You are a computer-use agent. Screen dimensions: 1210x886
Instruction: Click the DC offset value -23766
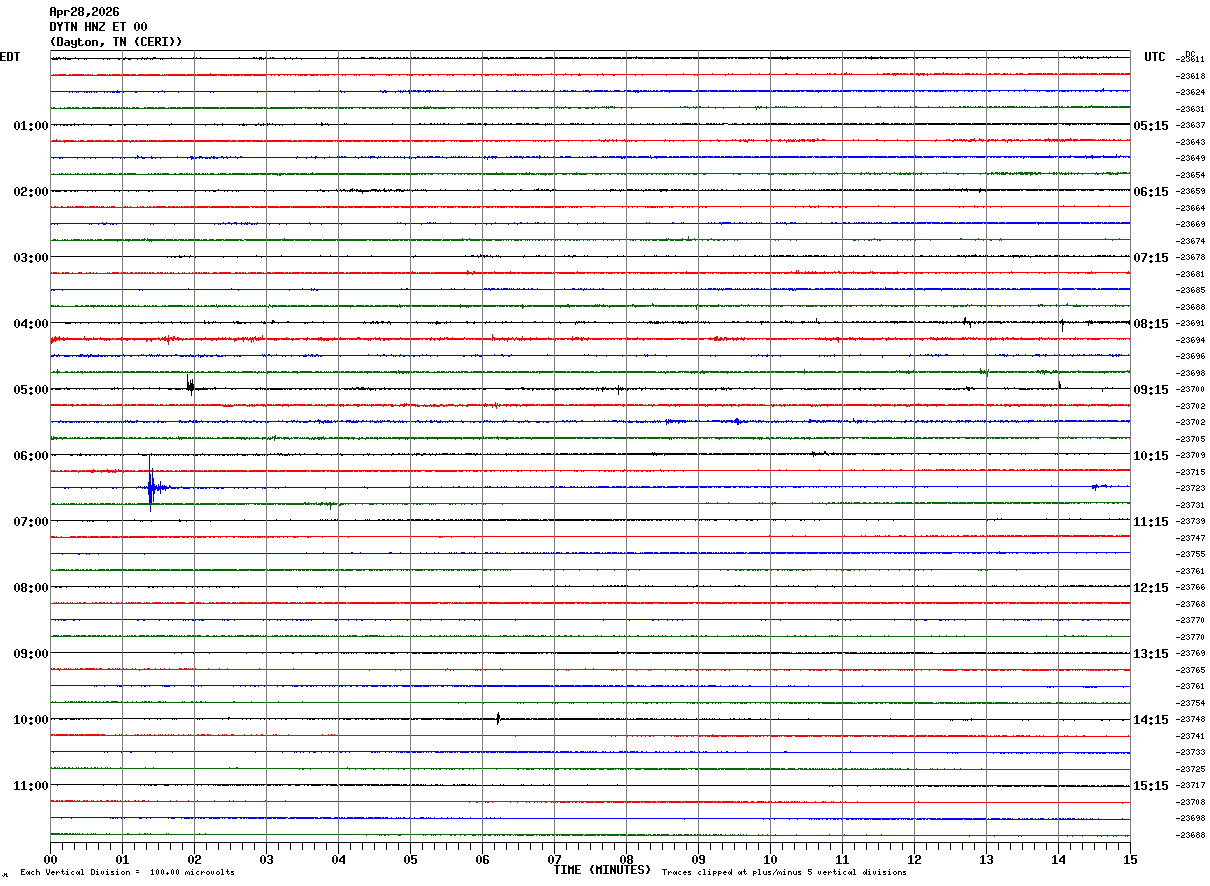tap(1190, 588)
